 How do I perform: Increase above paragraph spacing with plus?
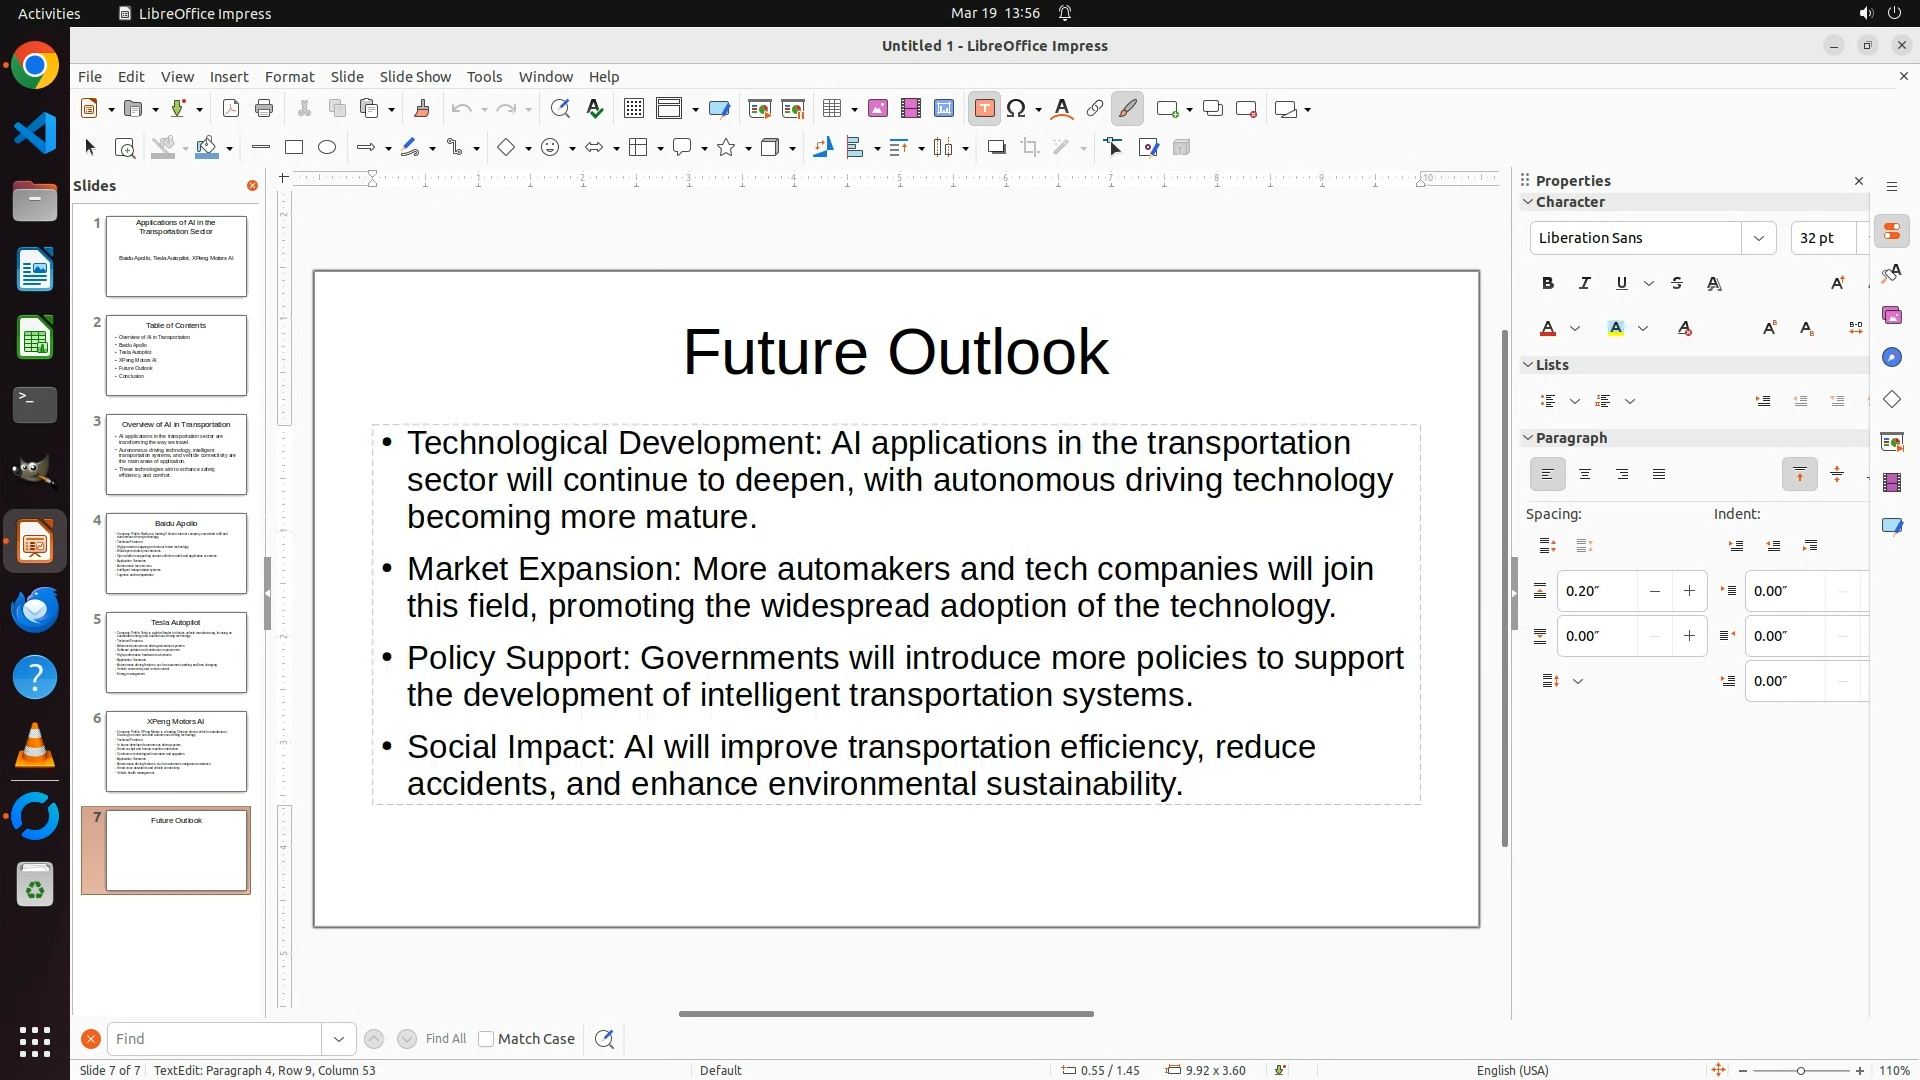[1689, 591]
